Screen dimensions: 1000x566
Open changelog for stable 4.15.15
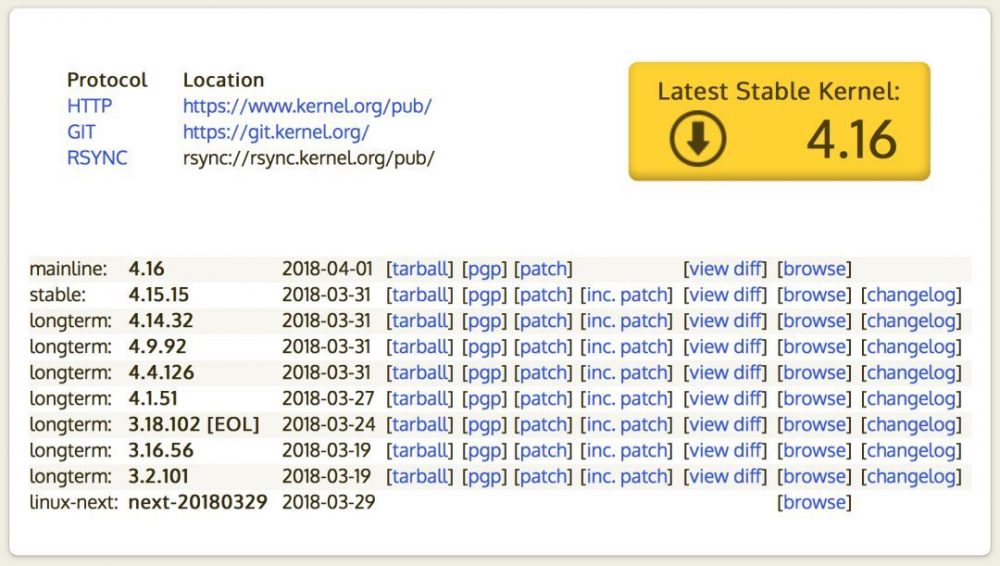pyautogui.click(x=911, y=295)
